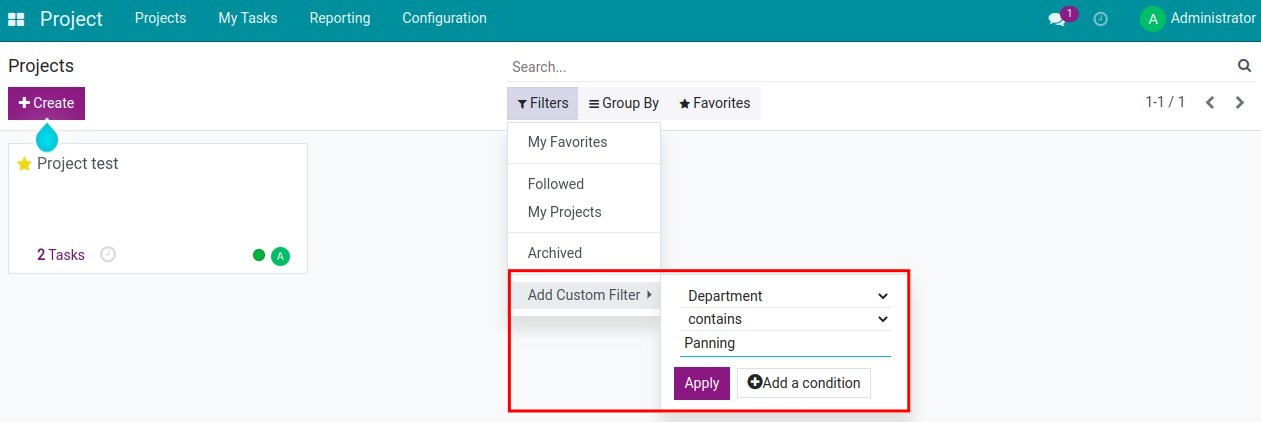Viewport: 1261px width, 422px height.
Task: Open the Configuration menu
Action: tap(445, 18)
